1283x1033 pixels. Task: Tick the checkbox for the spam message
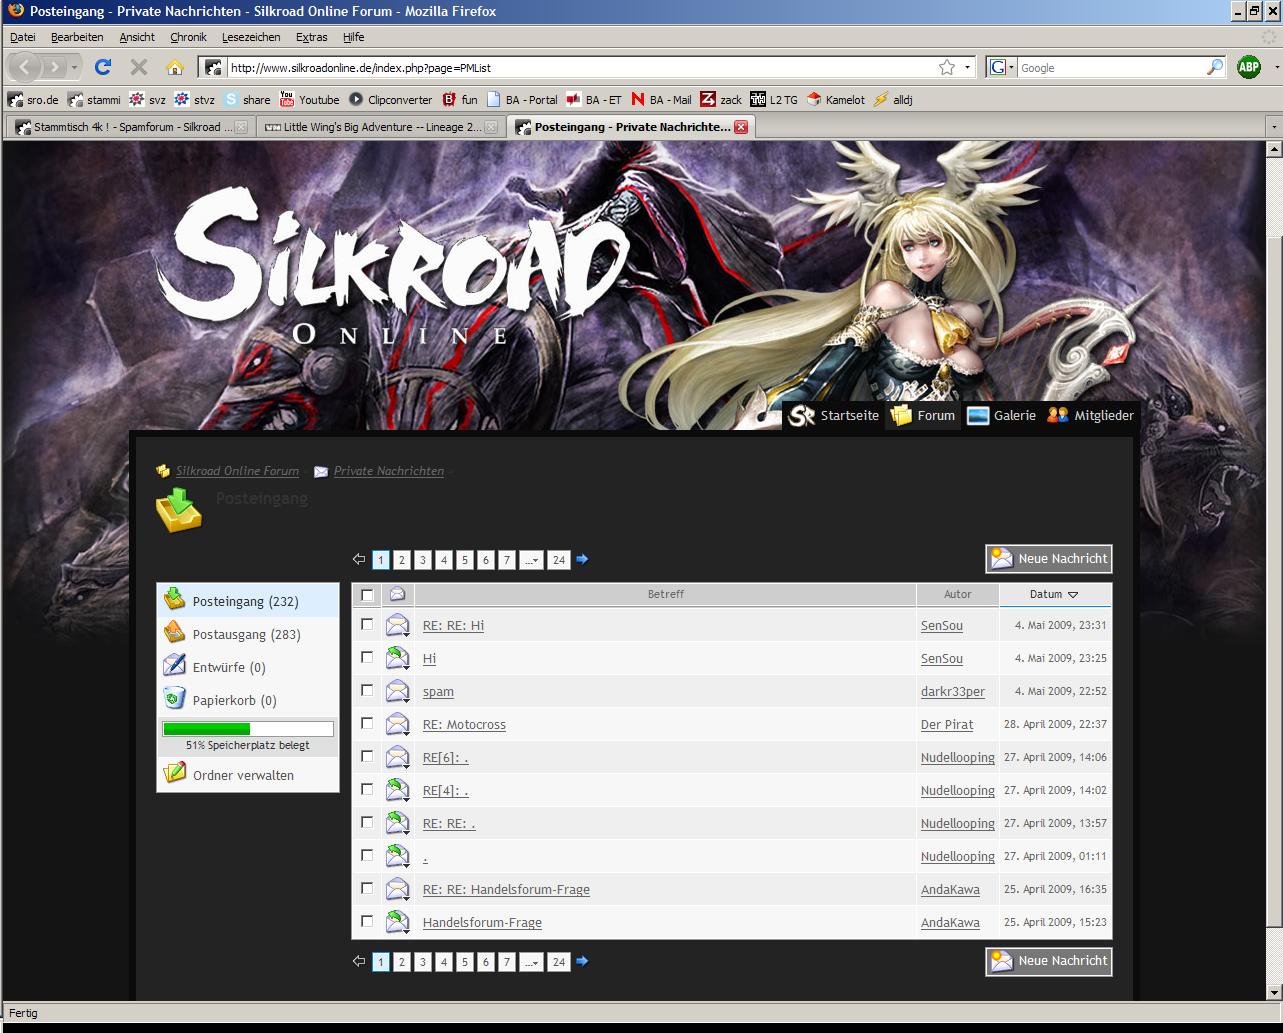click(367, 690)
